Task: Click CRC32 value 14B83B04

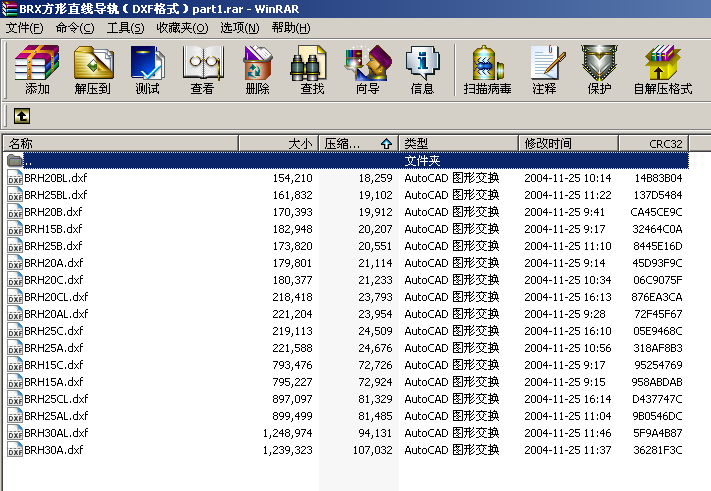Action: tap(658, 178)
